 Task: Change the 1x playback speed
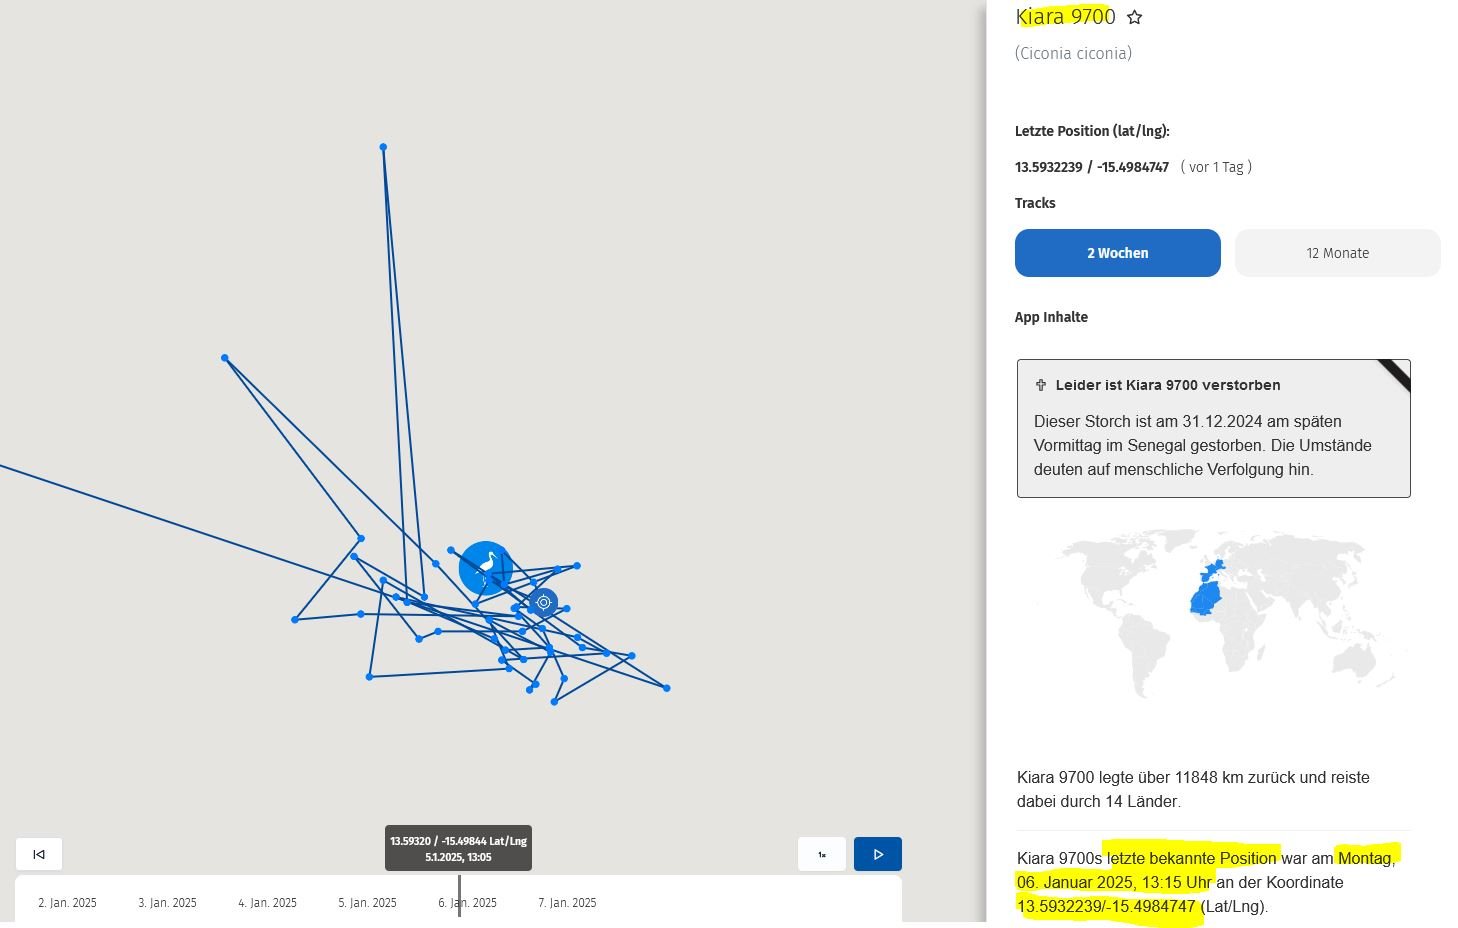822,854
